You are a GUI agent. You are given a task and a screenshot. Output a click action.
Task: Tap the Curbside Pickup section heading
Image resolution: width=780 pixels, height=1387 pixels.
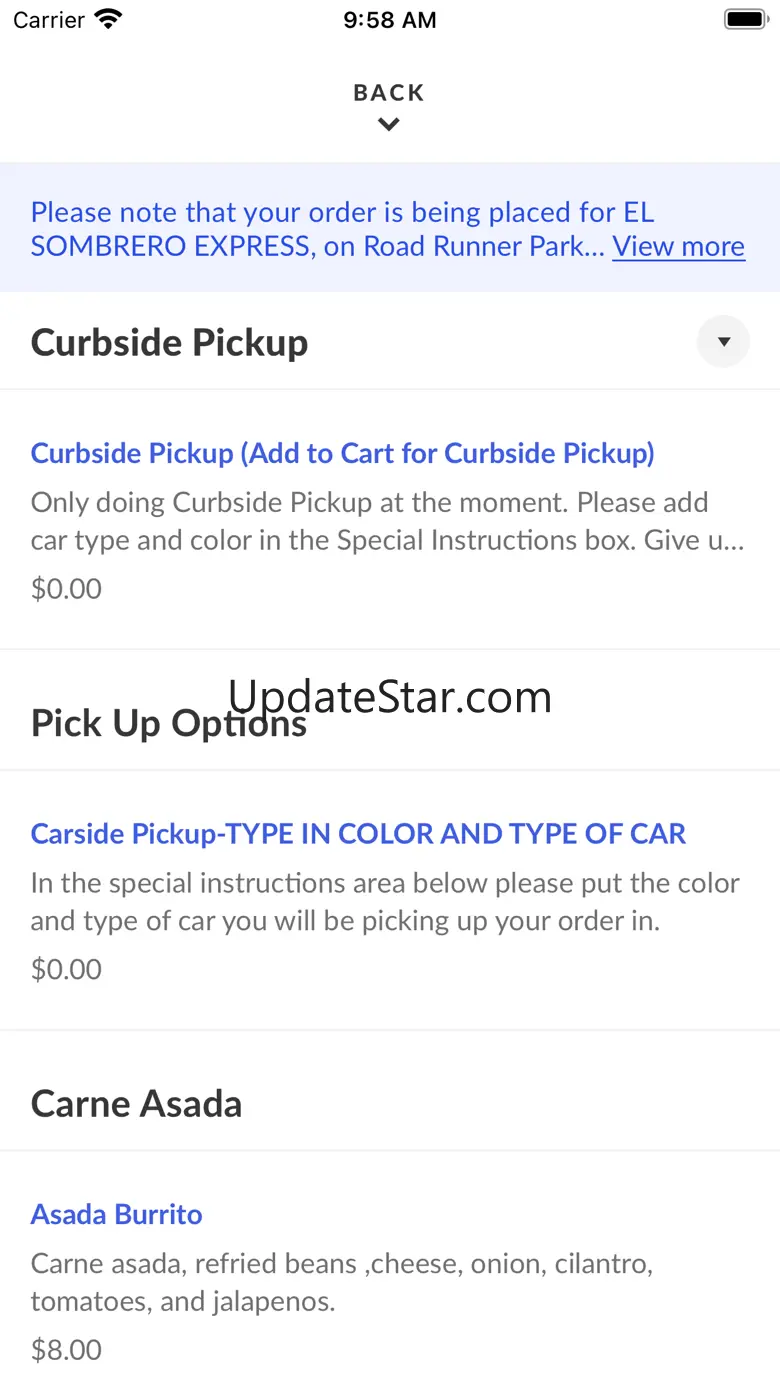click(x=169, y=342)
